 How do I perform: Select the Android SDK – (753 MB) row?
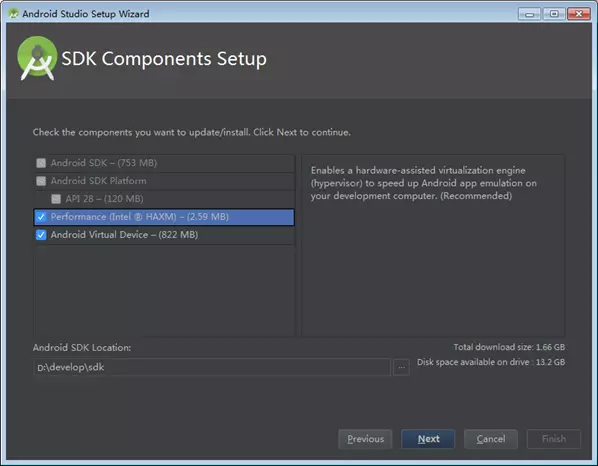pyautogui.click(x=164, y=163)
